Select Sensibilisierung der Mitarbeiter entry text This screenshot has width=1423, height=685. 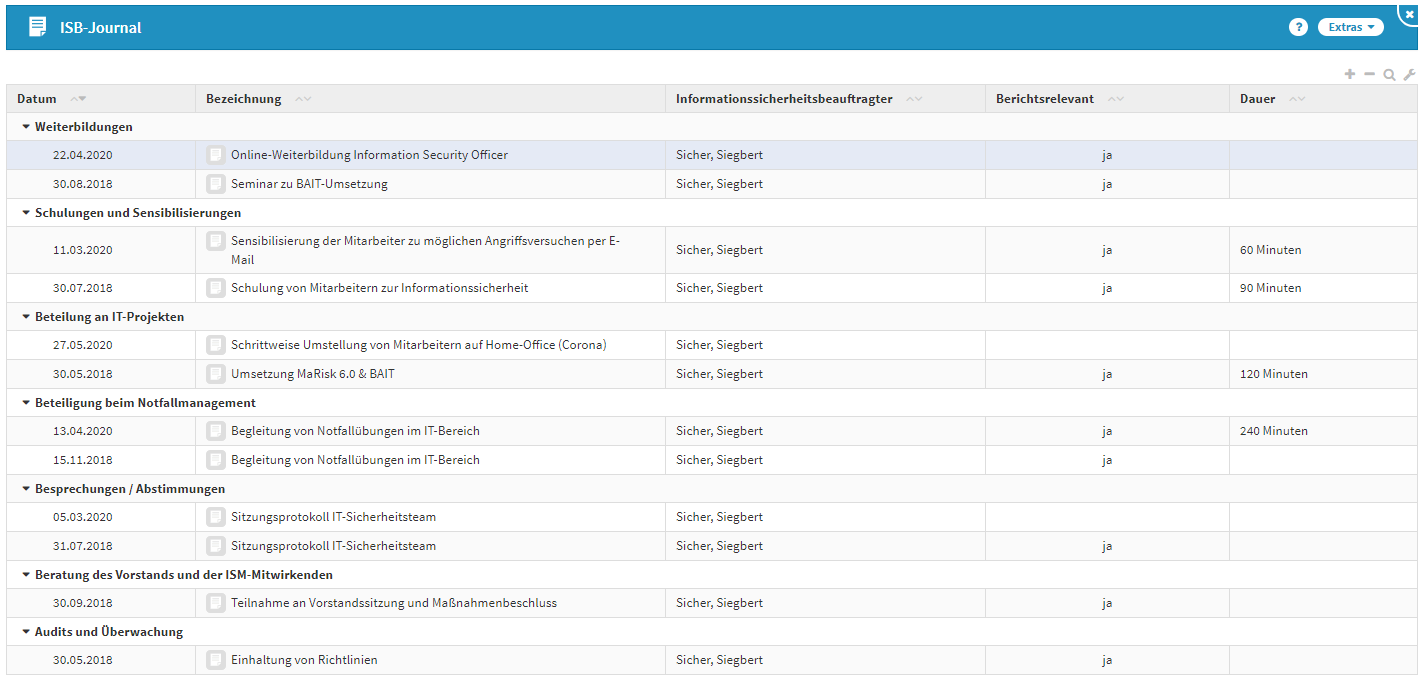(x=425, y=250)
